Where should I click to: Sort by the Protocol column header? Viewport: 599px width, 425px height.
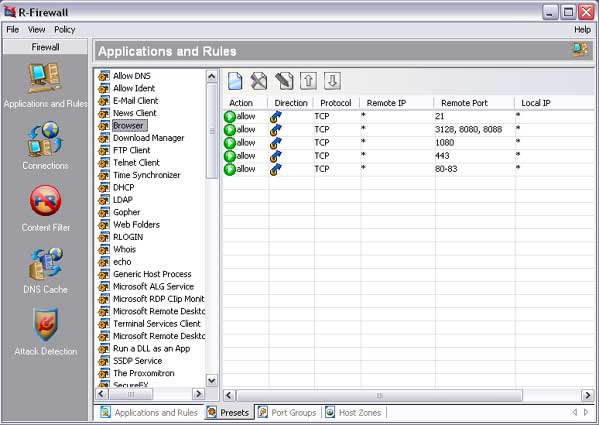click(336, 103)
